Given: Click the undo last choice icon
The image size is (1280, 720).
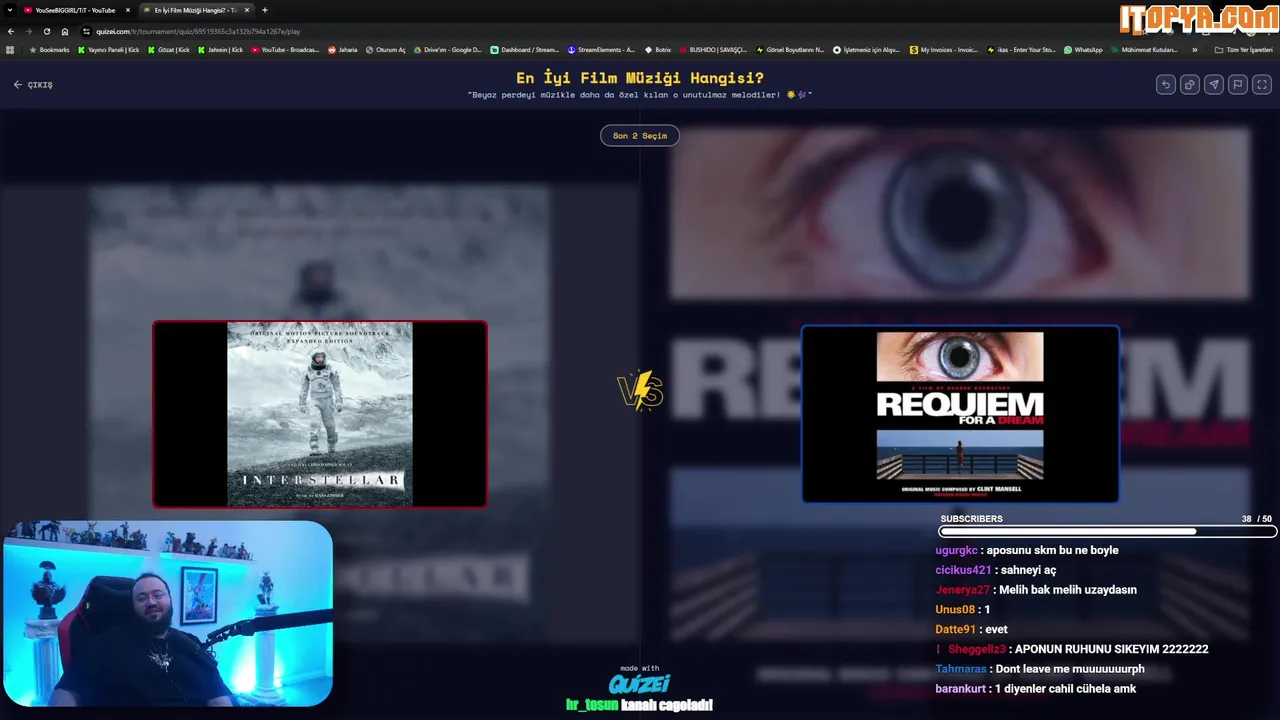Looking at the screenshot, I should (1165, 85).
